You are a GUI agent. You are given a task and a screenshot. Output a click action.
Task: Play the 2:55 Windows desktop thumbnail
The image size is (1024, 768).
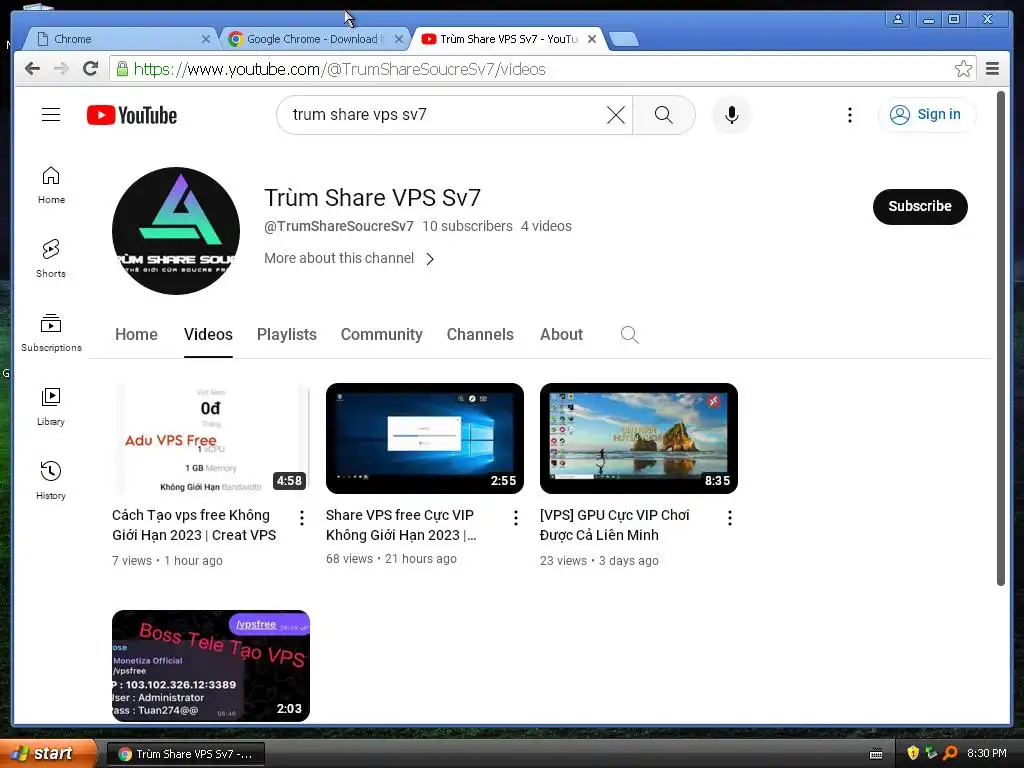[424, 438]
